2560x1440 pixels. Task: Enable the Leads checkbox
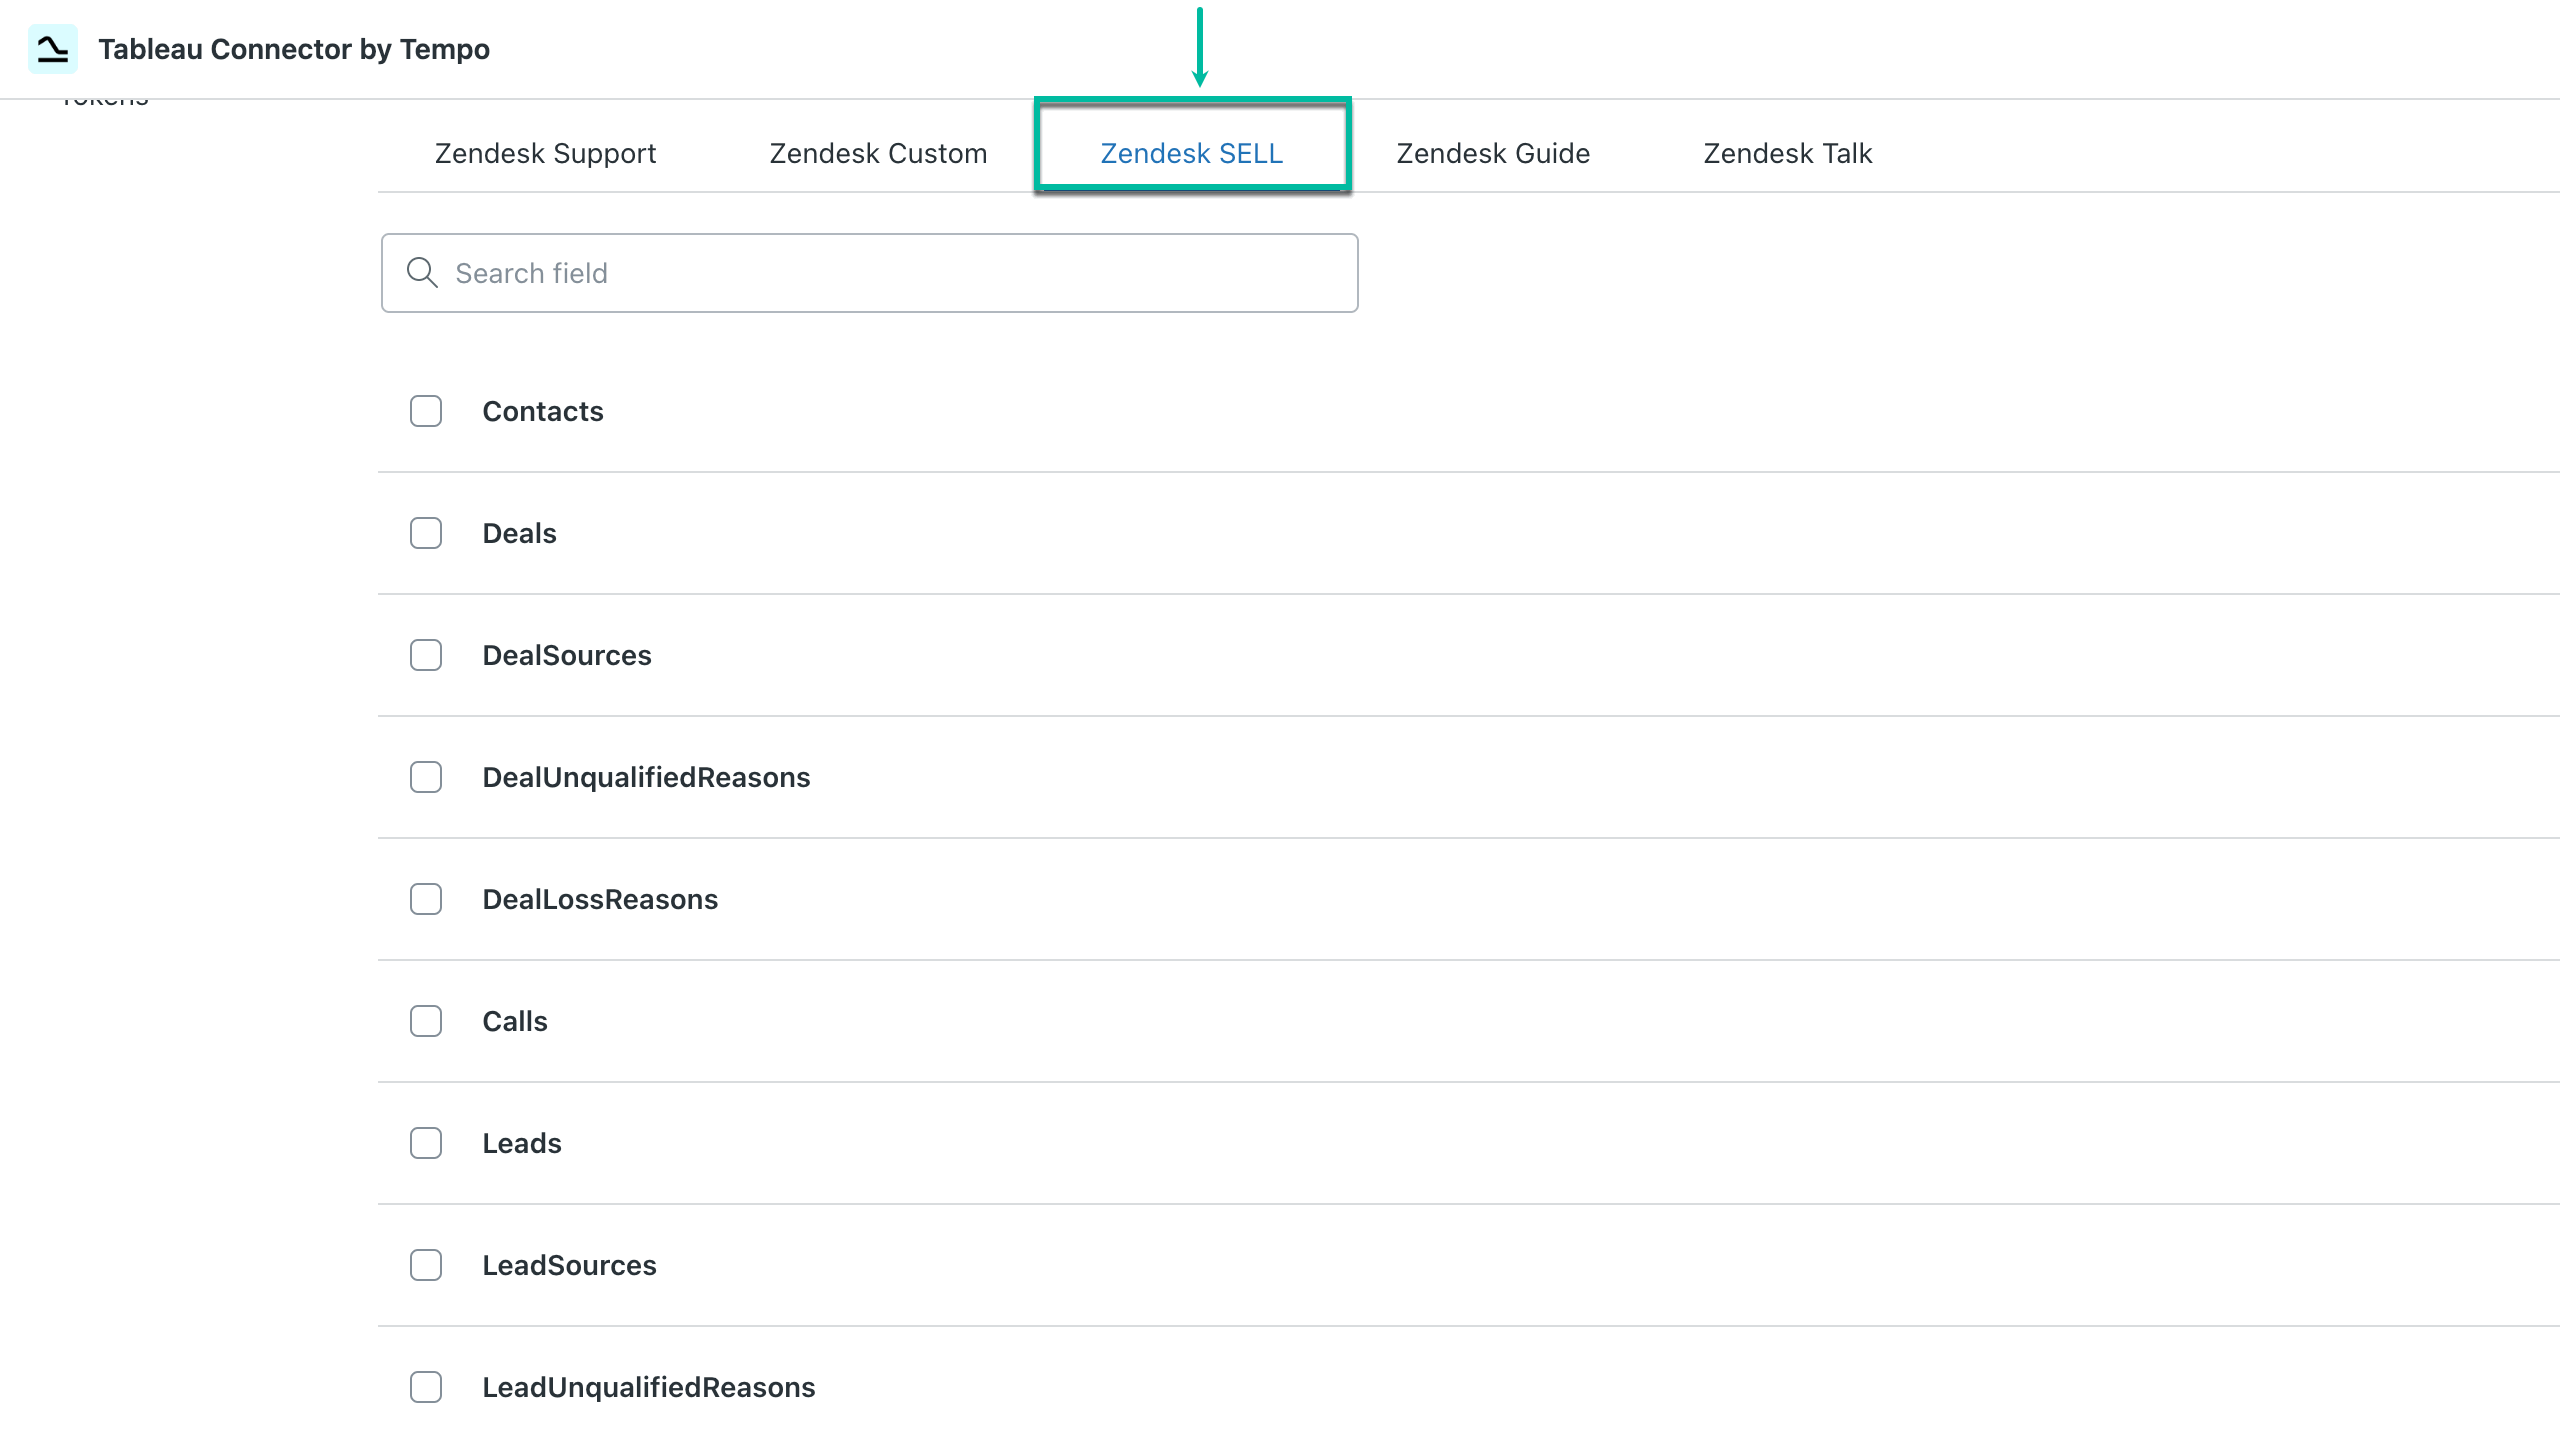425,1143
